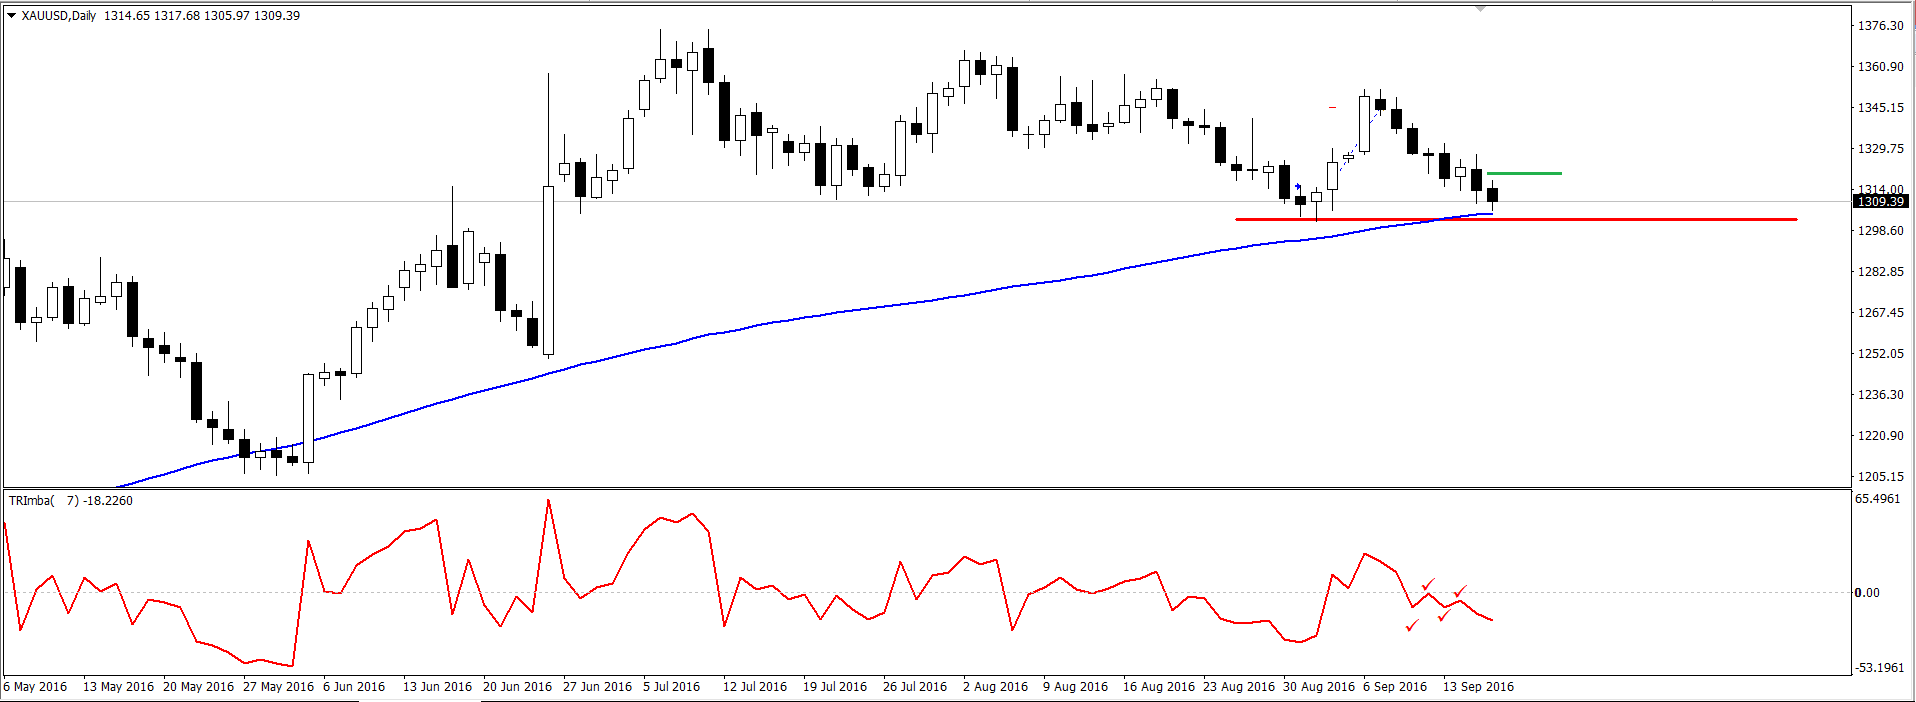Click the 27 May 2016 date label
Image resolution: width=1916 pixels, height=702 pixels.
click(278, 687)
